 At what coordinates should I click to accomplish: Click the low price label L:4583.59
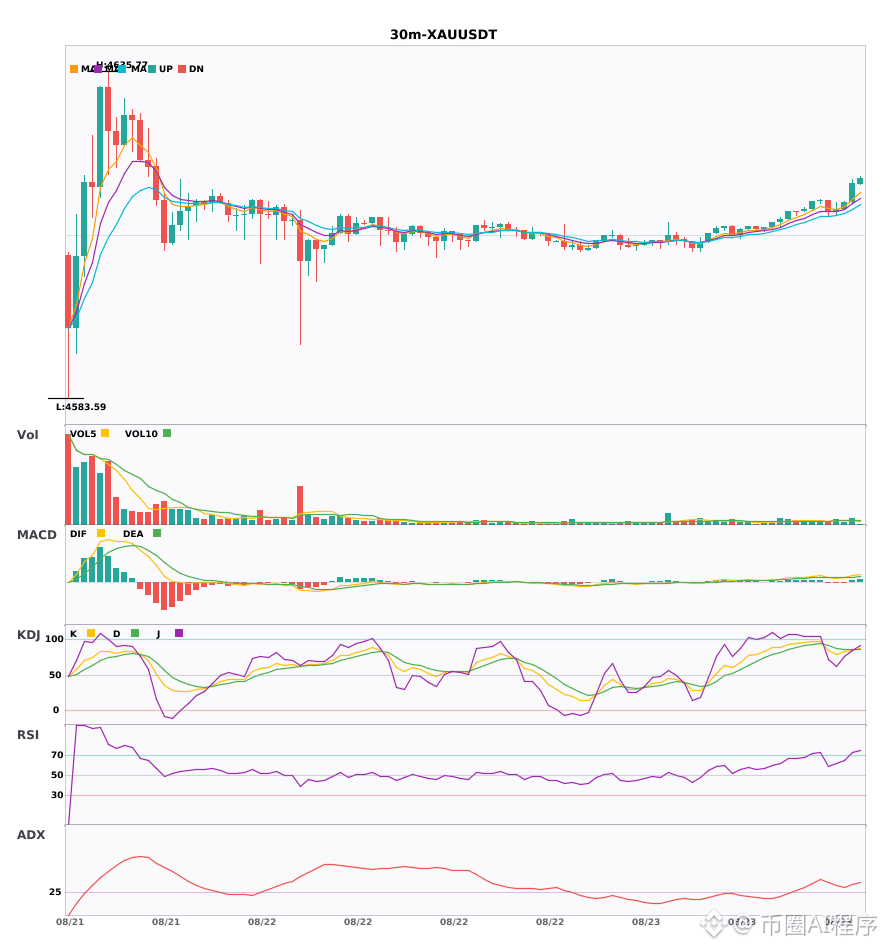[81, 407]
